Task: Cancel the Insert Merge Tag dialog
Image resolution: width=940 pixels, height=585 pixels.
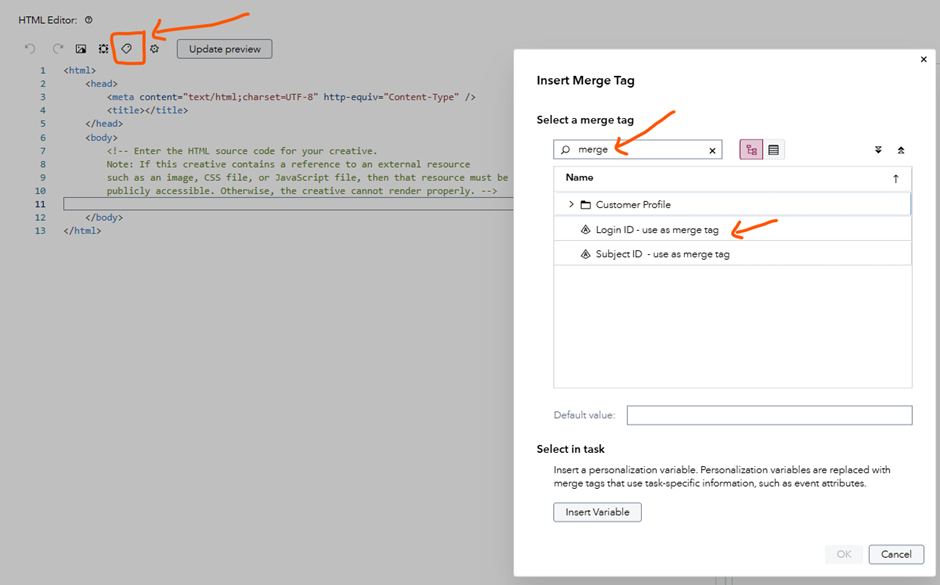Action: (x=895, y=554)
